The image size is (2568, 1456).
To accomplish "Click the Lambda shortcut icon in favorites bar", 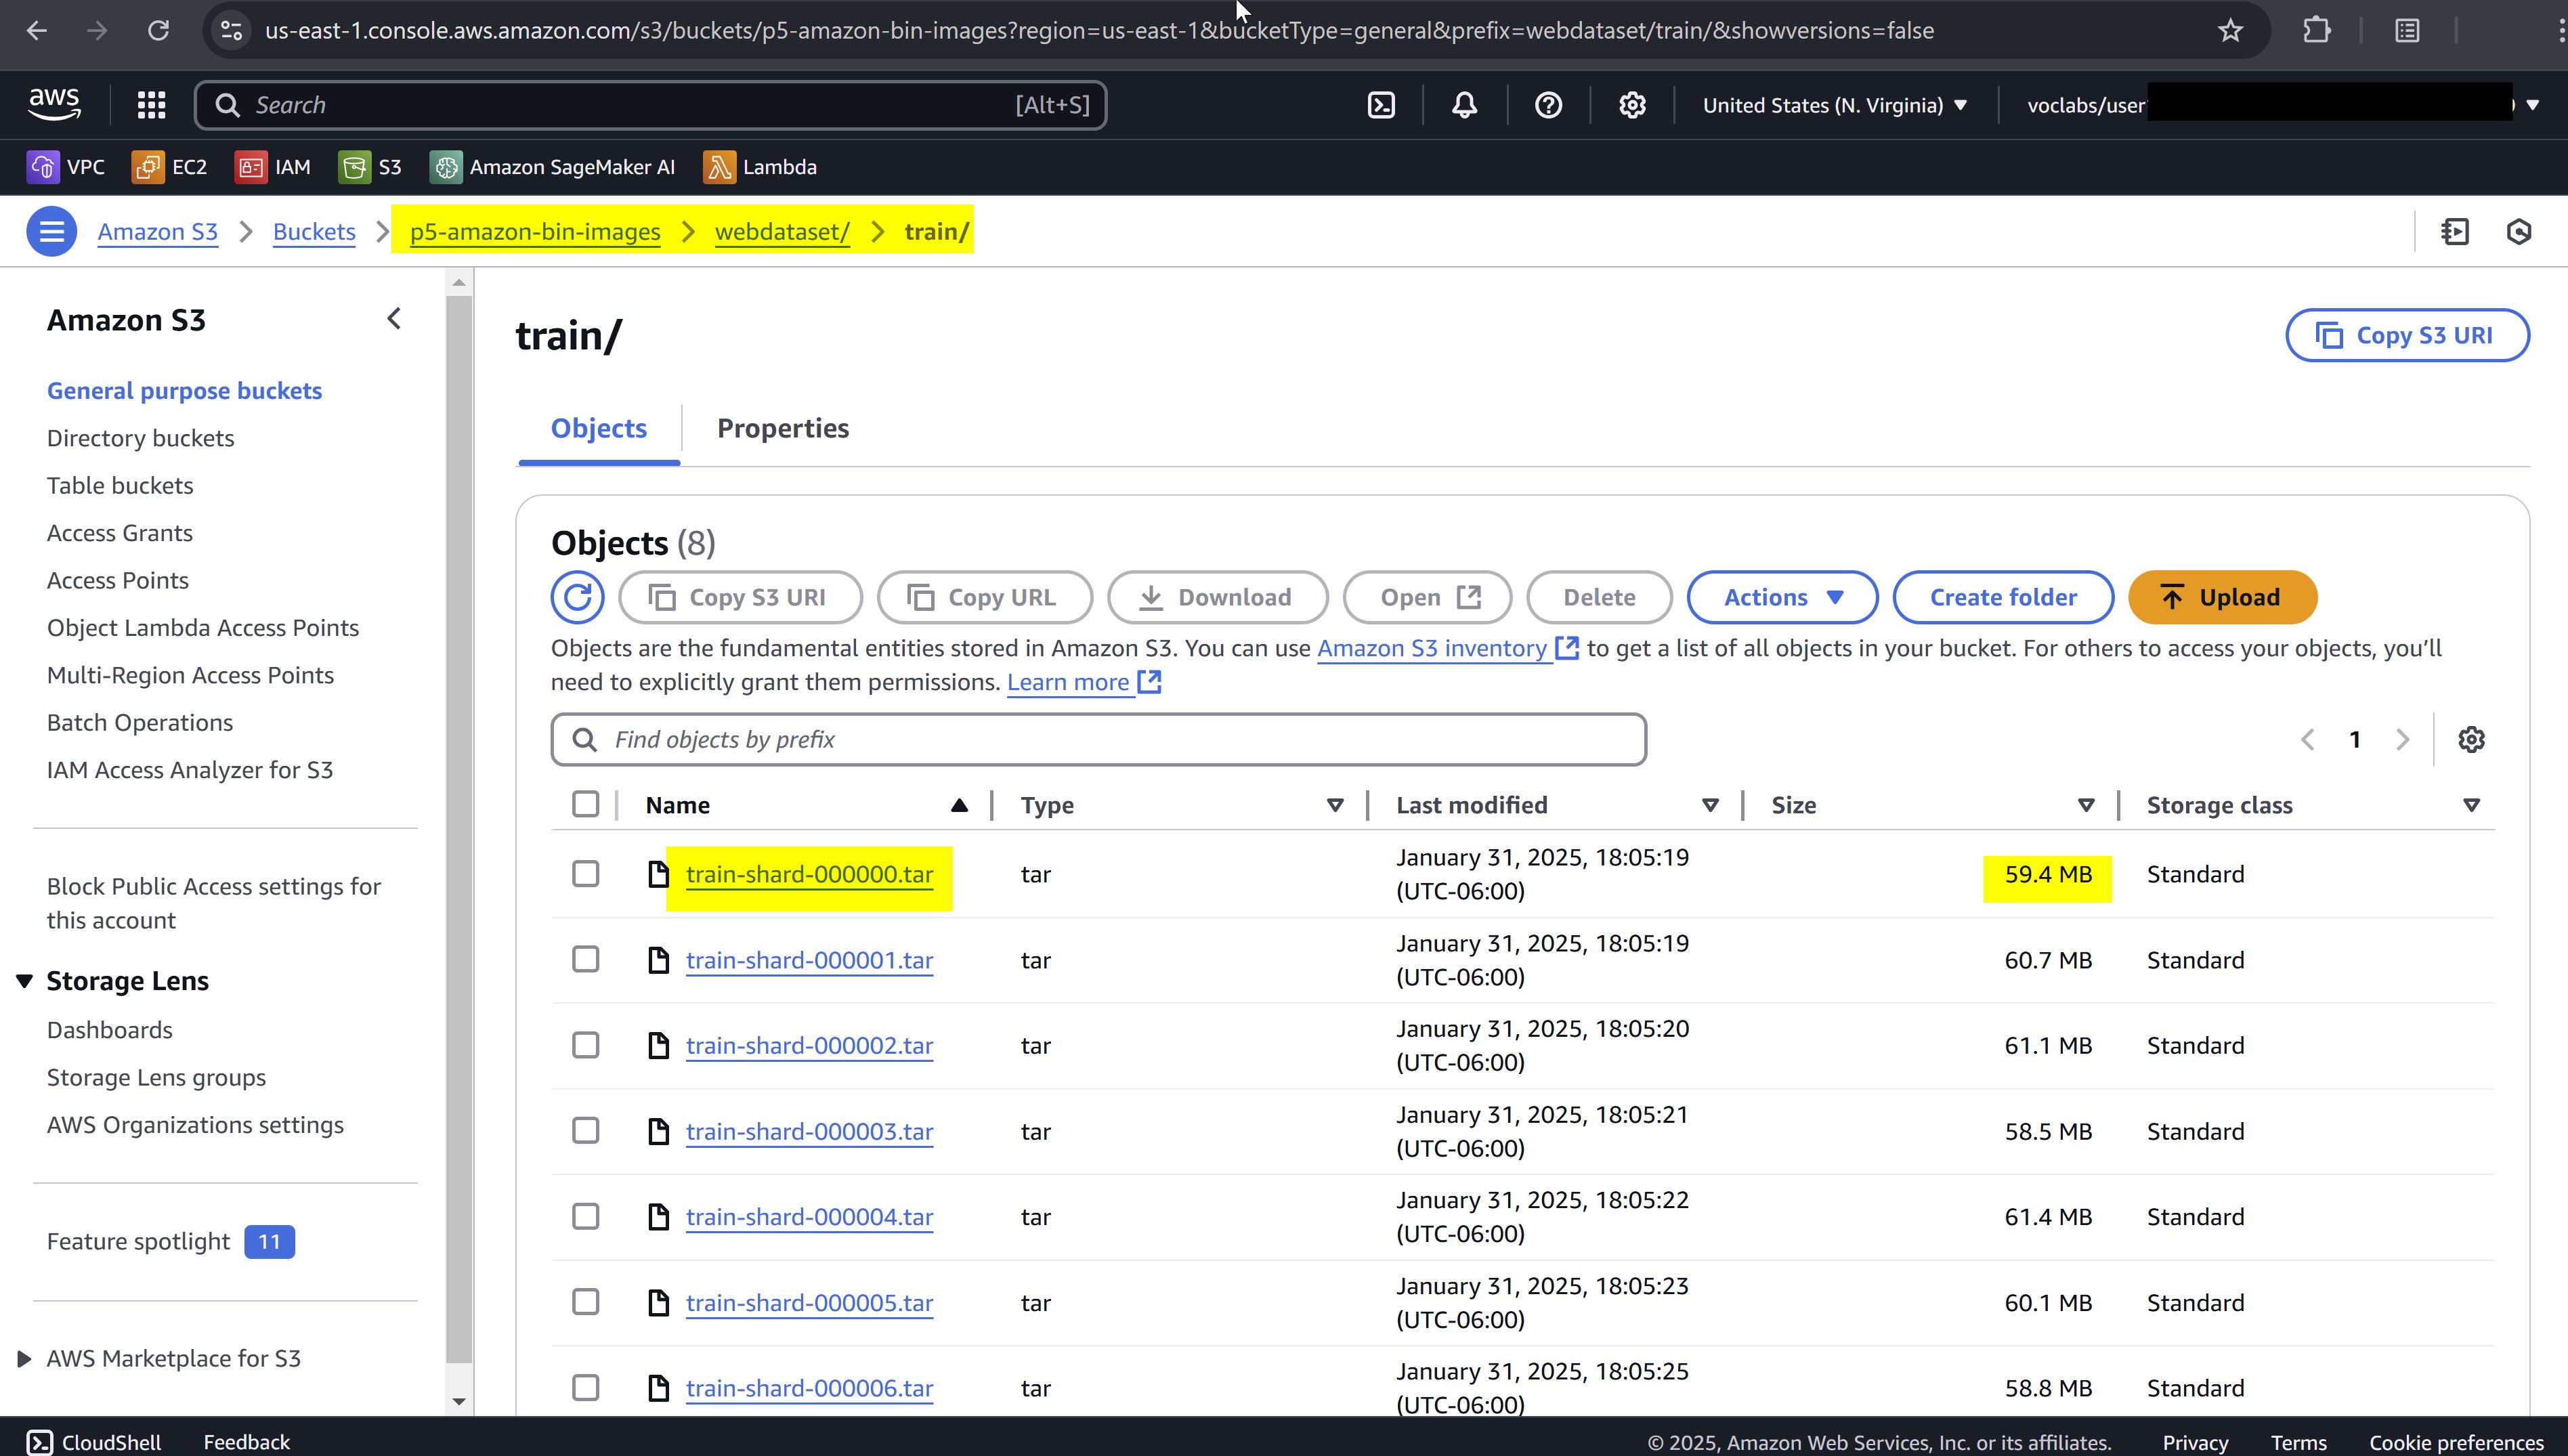I will coord(719,167).
